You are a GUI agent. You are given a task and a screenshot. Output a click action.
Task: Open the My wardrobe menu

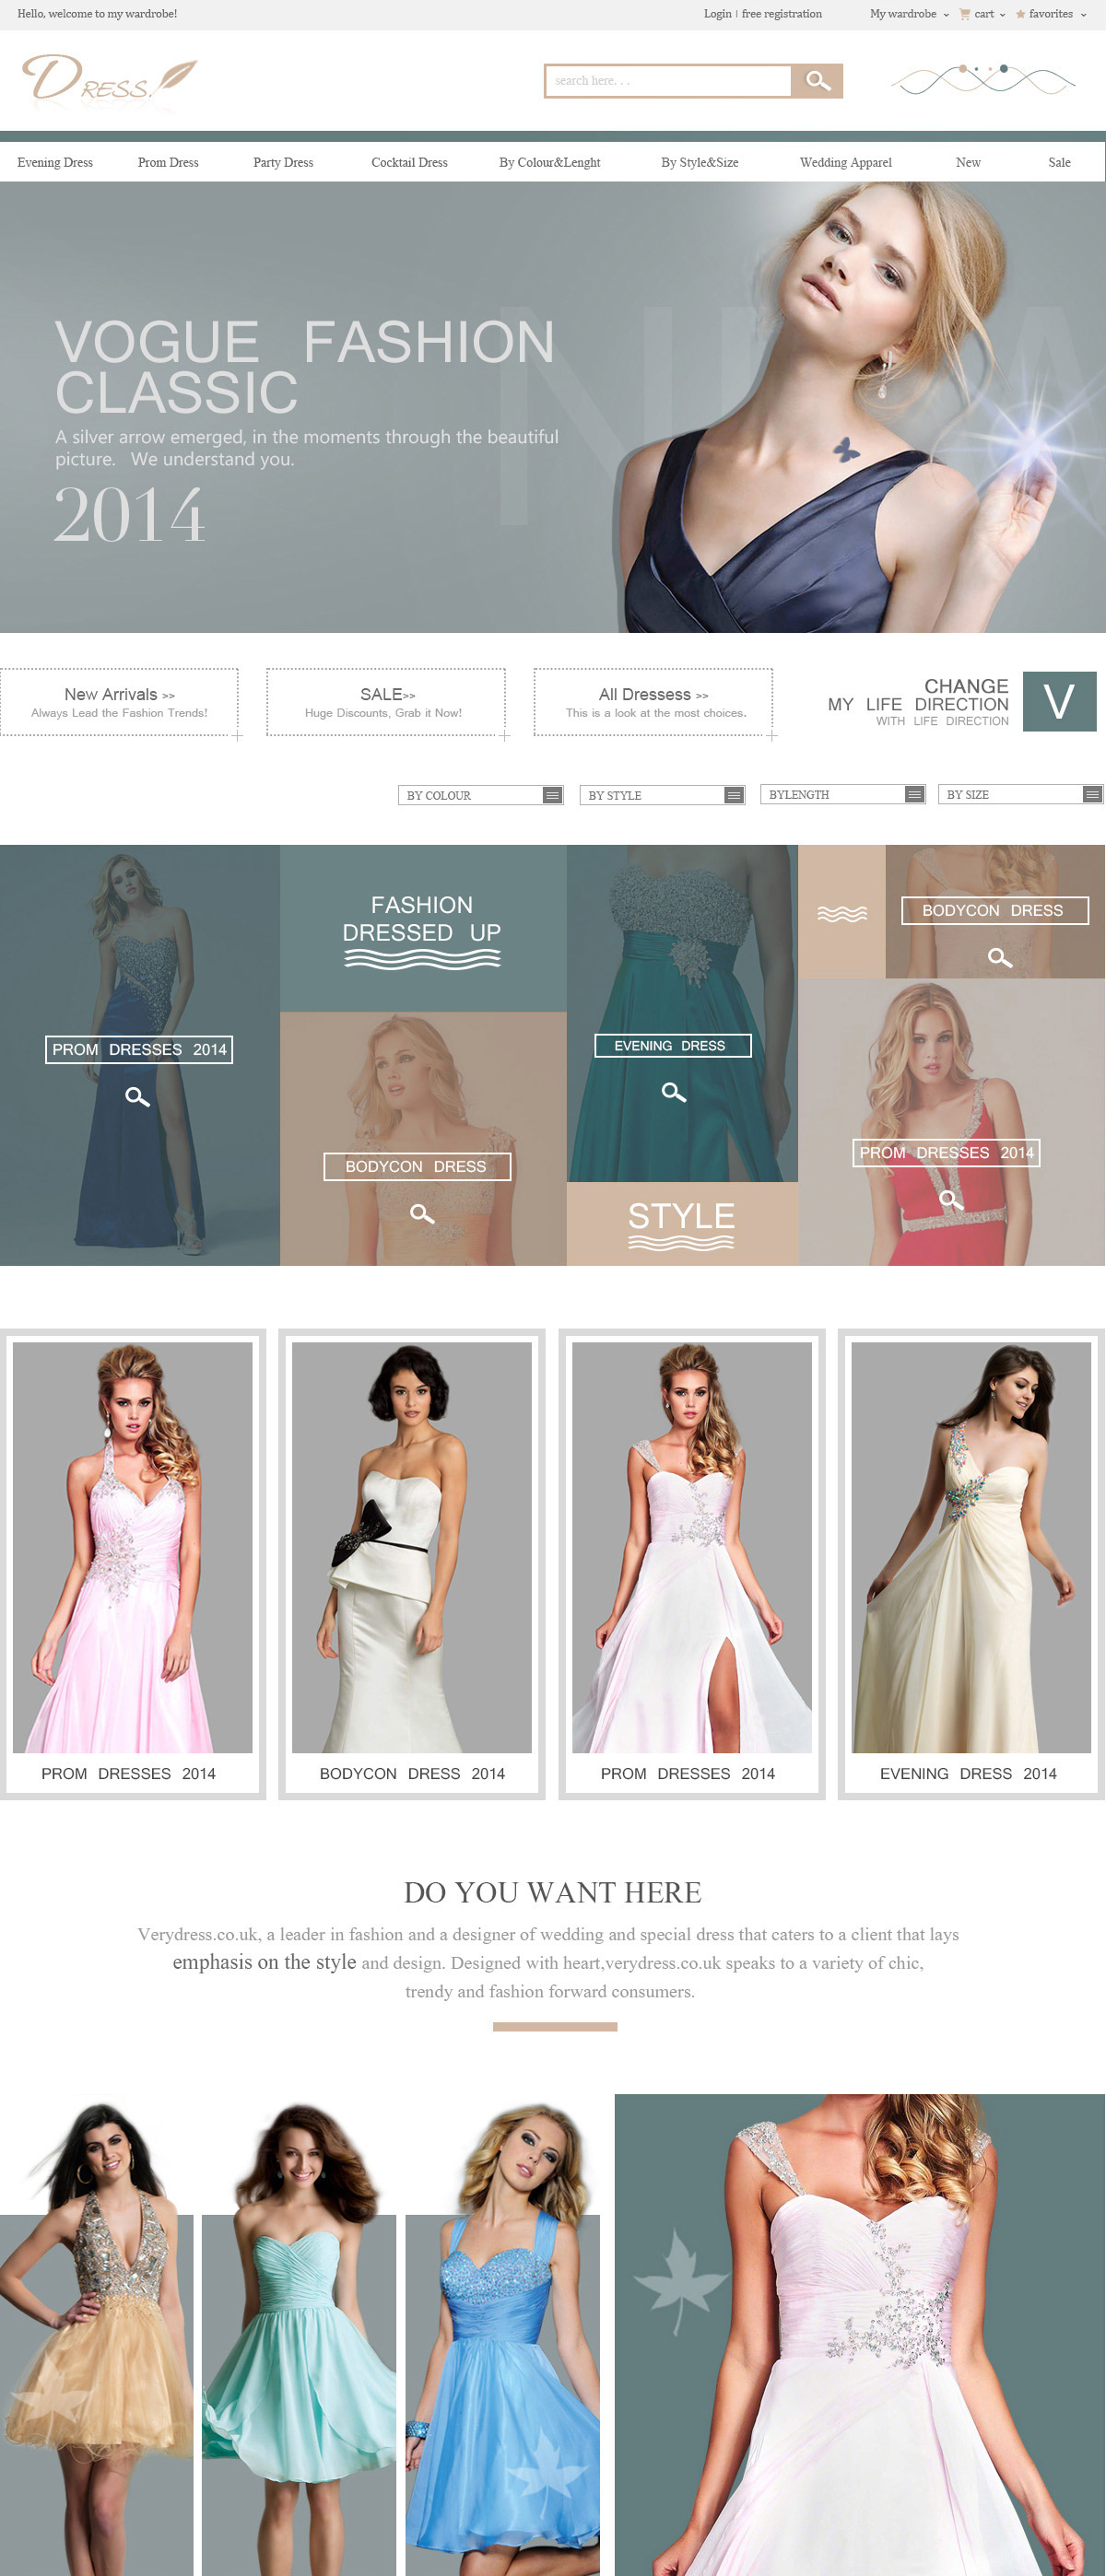coord(908,14)
